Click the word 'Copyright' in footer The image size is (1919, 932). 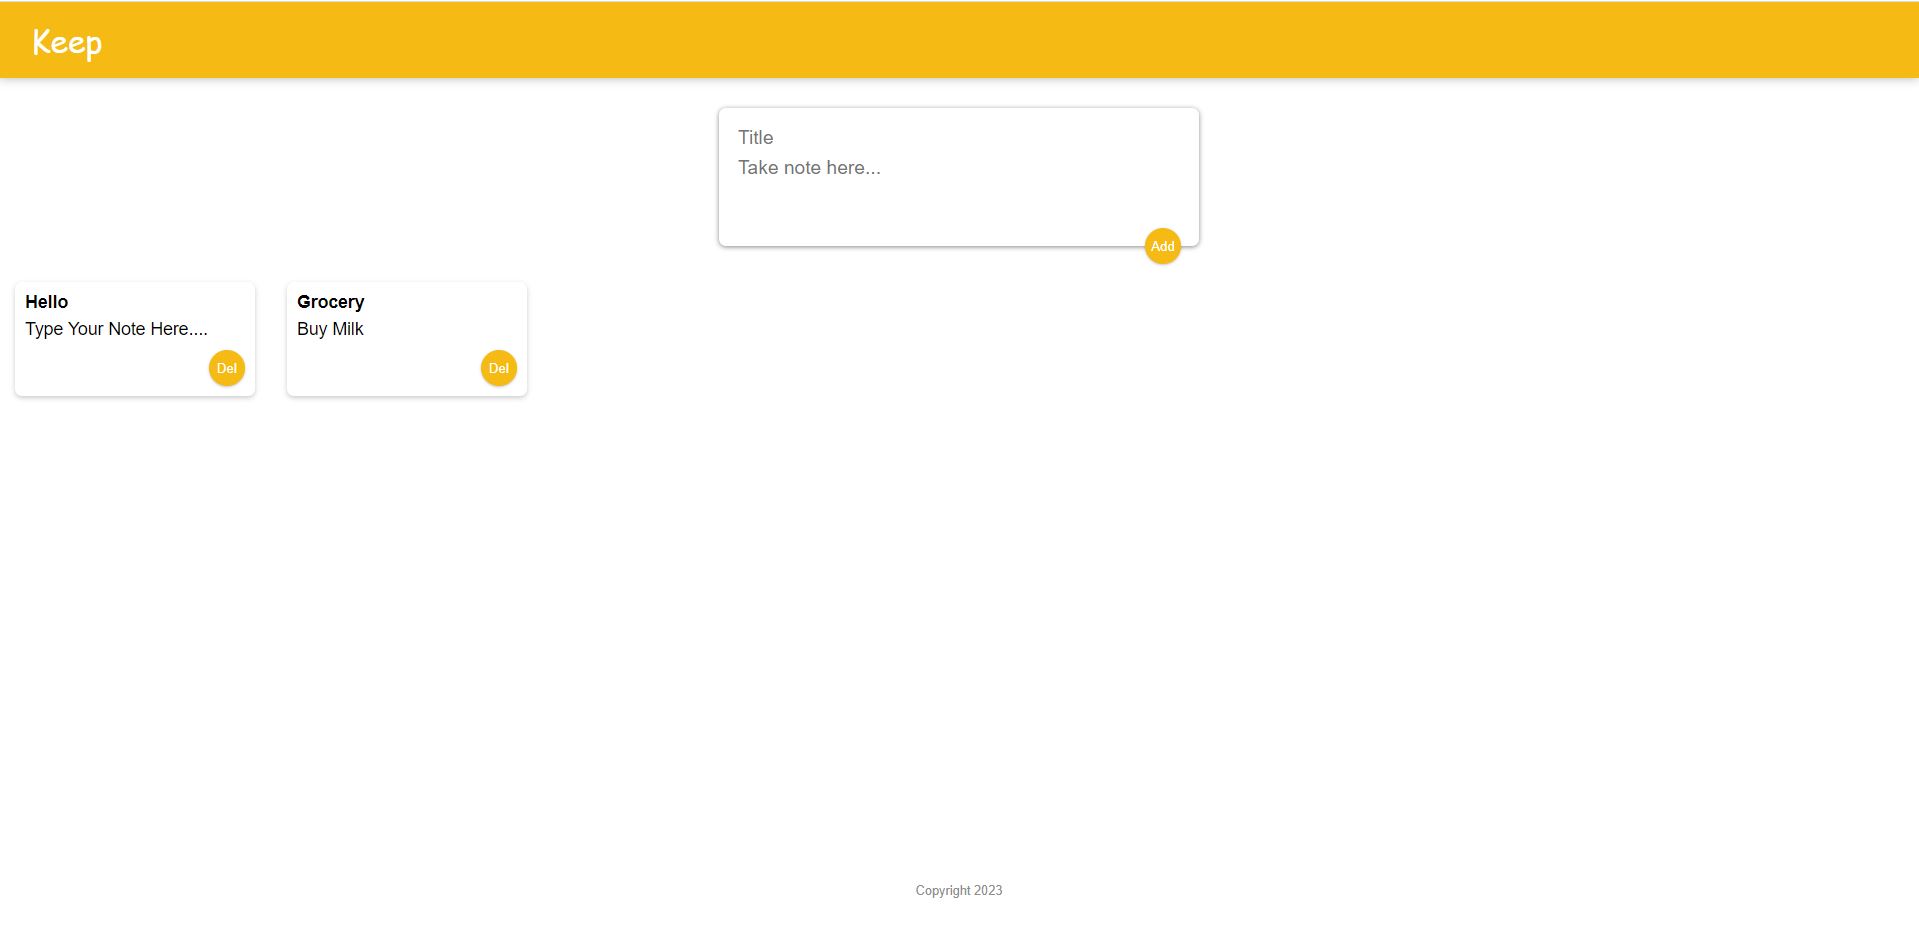[943, 890]
